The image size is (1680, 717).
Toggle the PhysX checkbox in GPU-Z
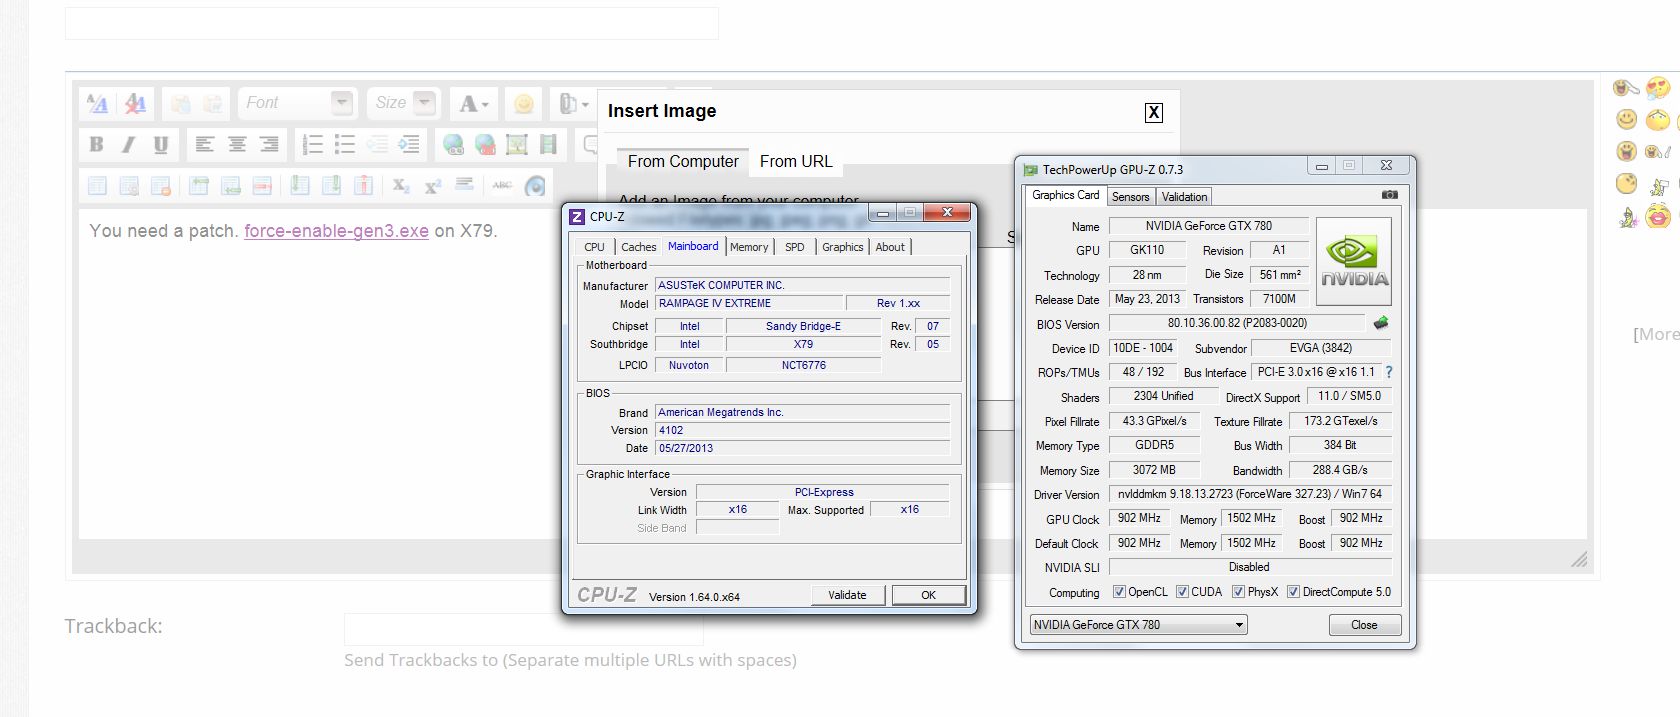(1238, 592)
